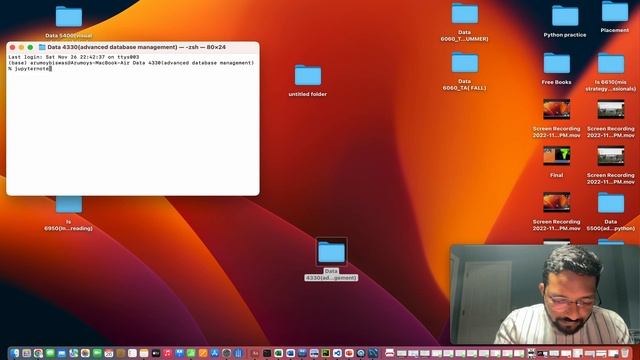Open Photos app in the Dock
This screenshot has height=360, width=640.
(85, 353)
